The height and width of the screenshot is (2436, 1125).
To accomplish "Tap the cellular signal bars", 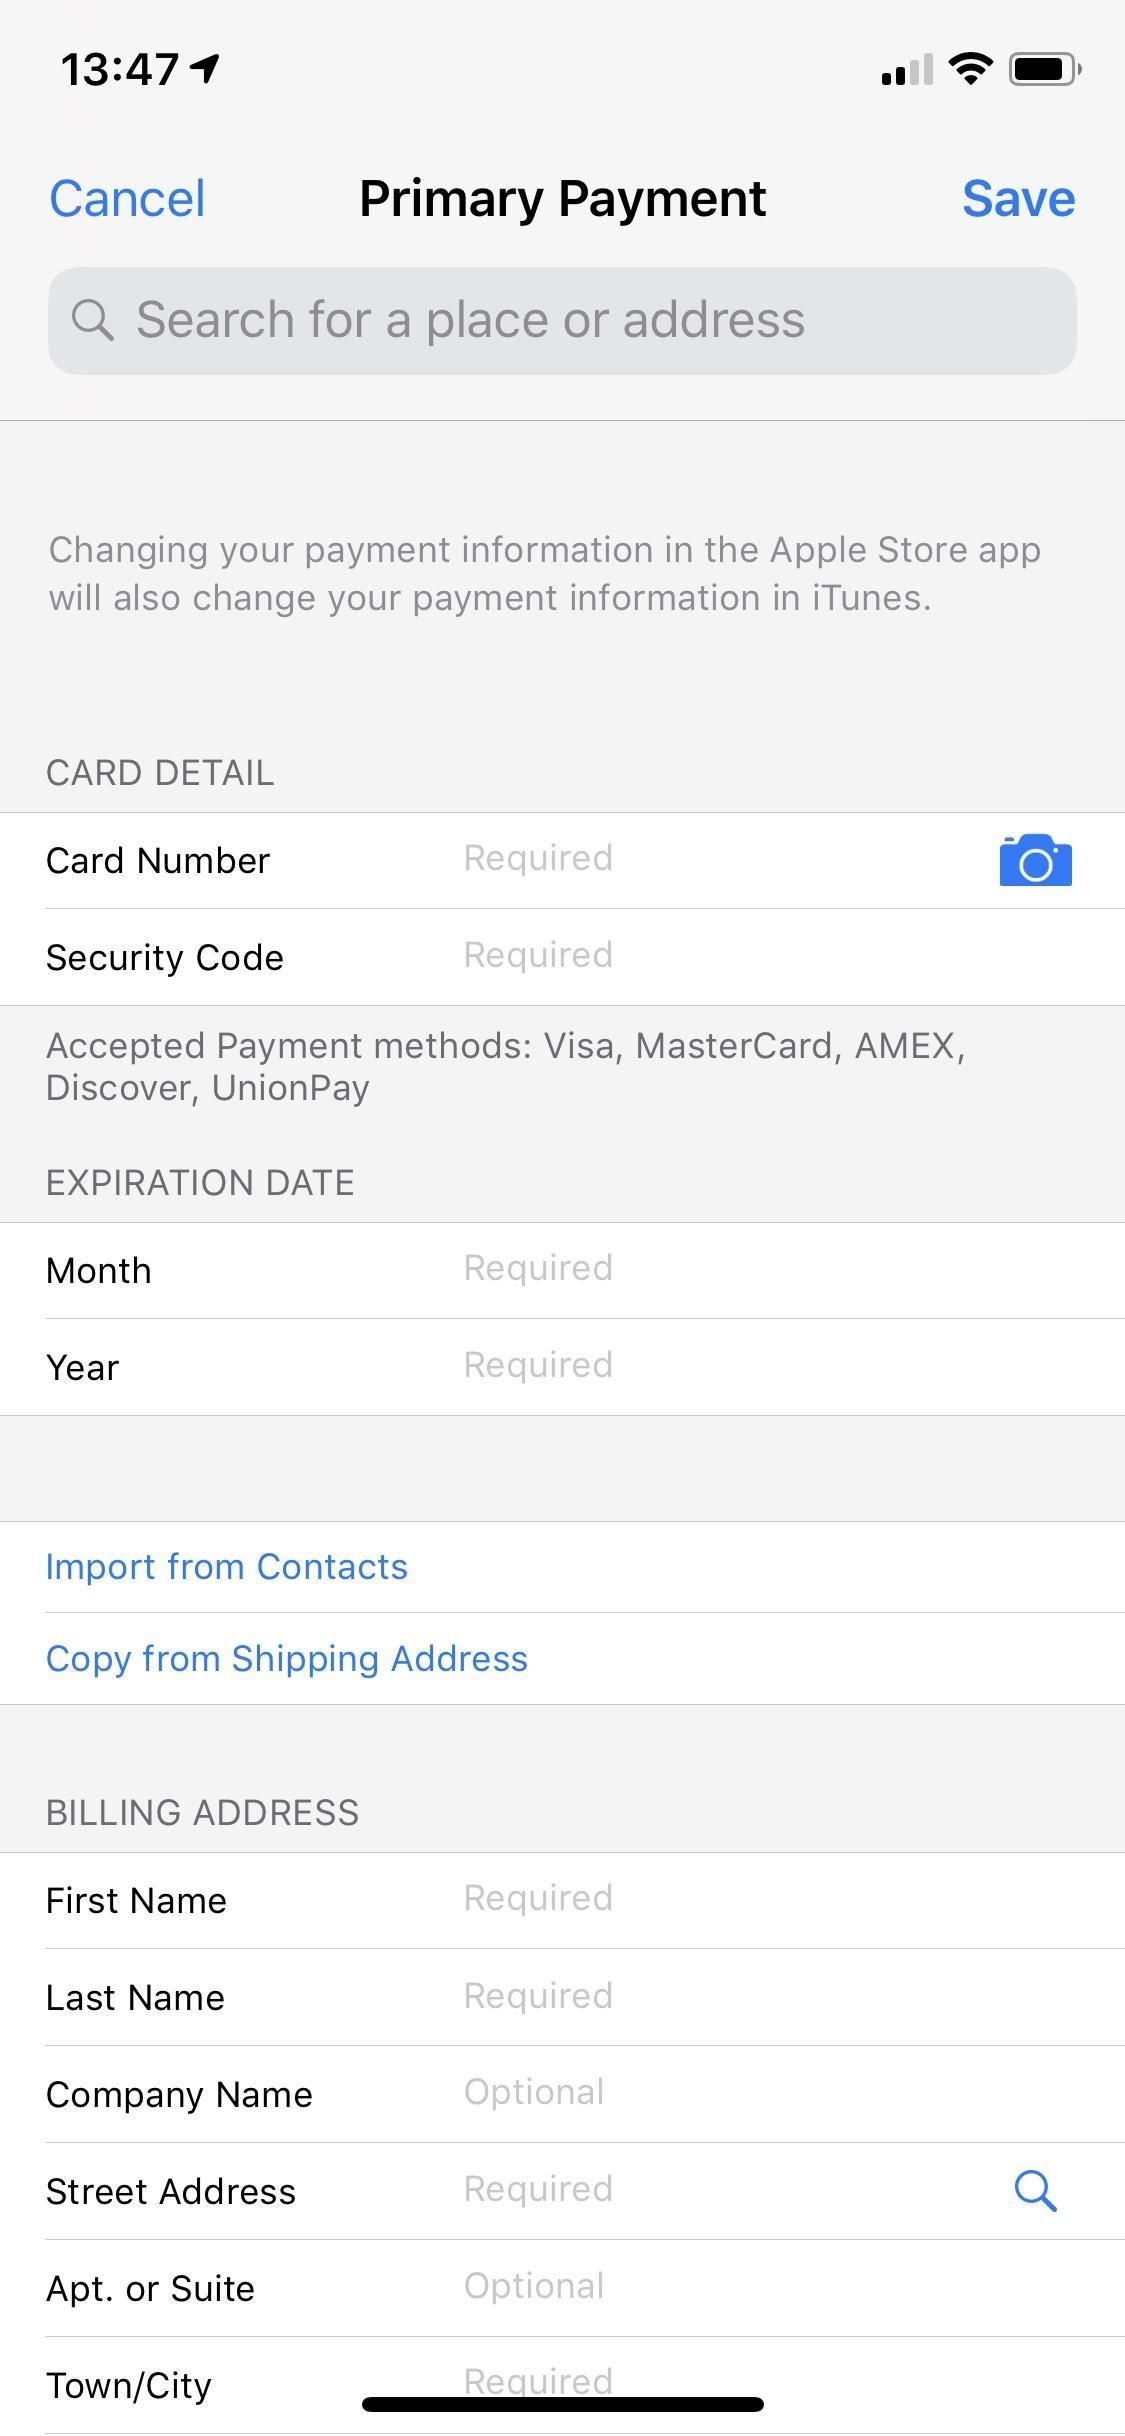I will pos(906,70).
